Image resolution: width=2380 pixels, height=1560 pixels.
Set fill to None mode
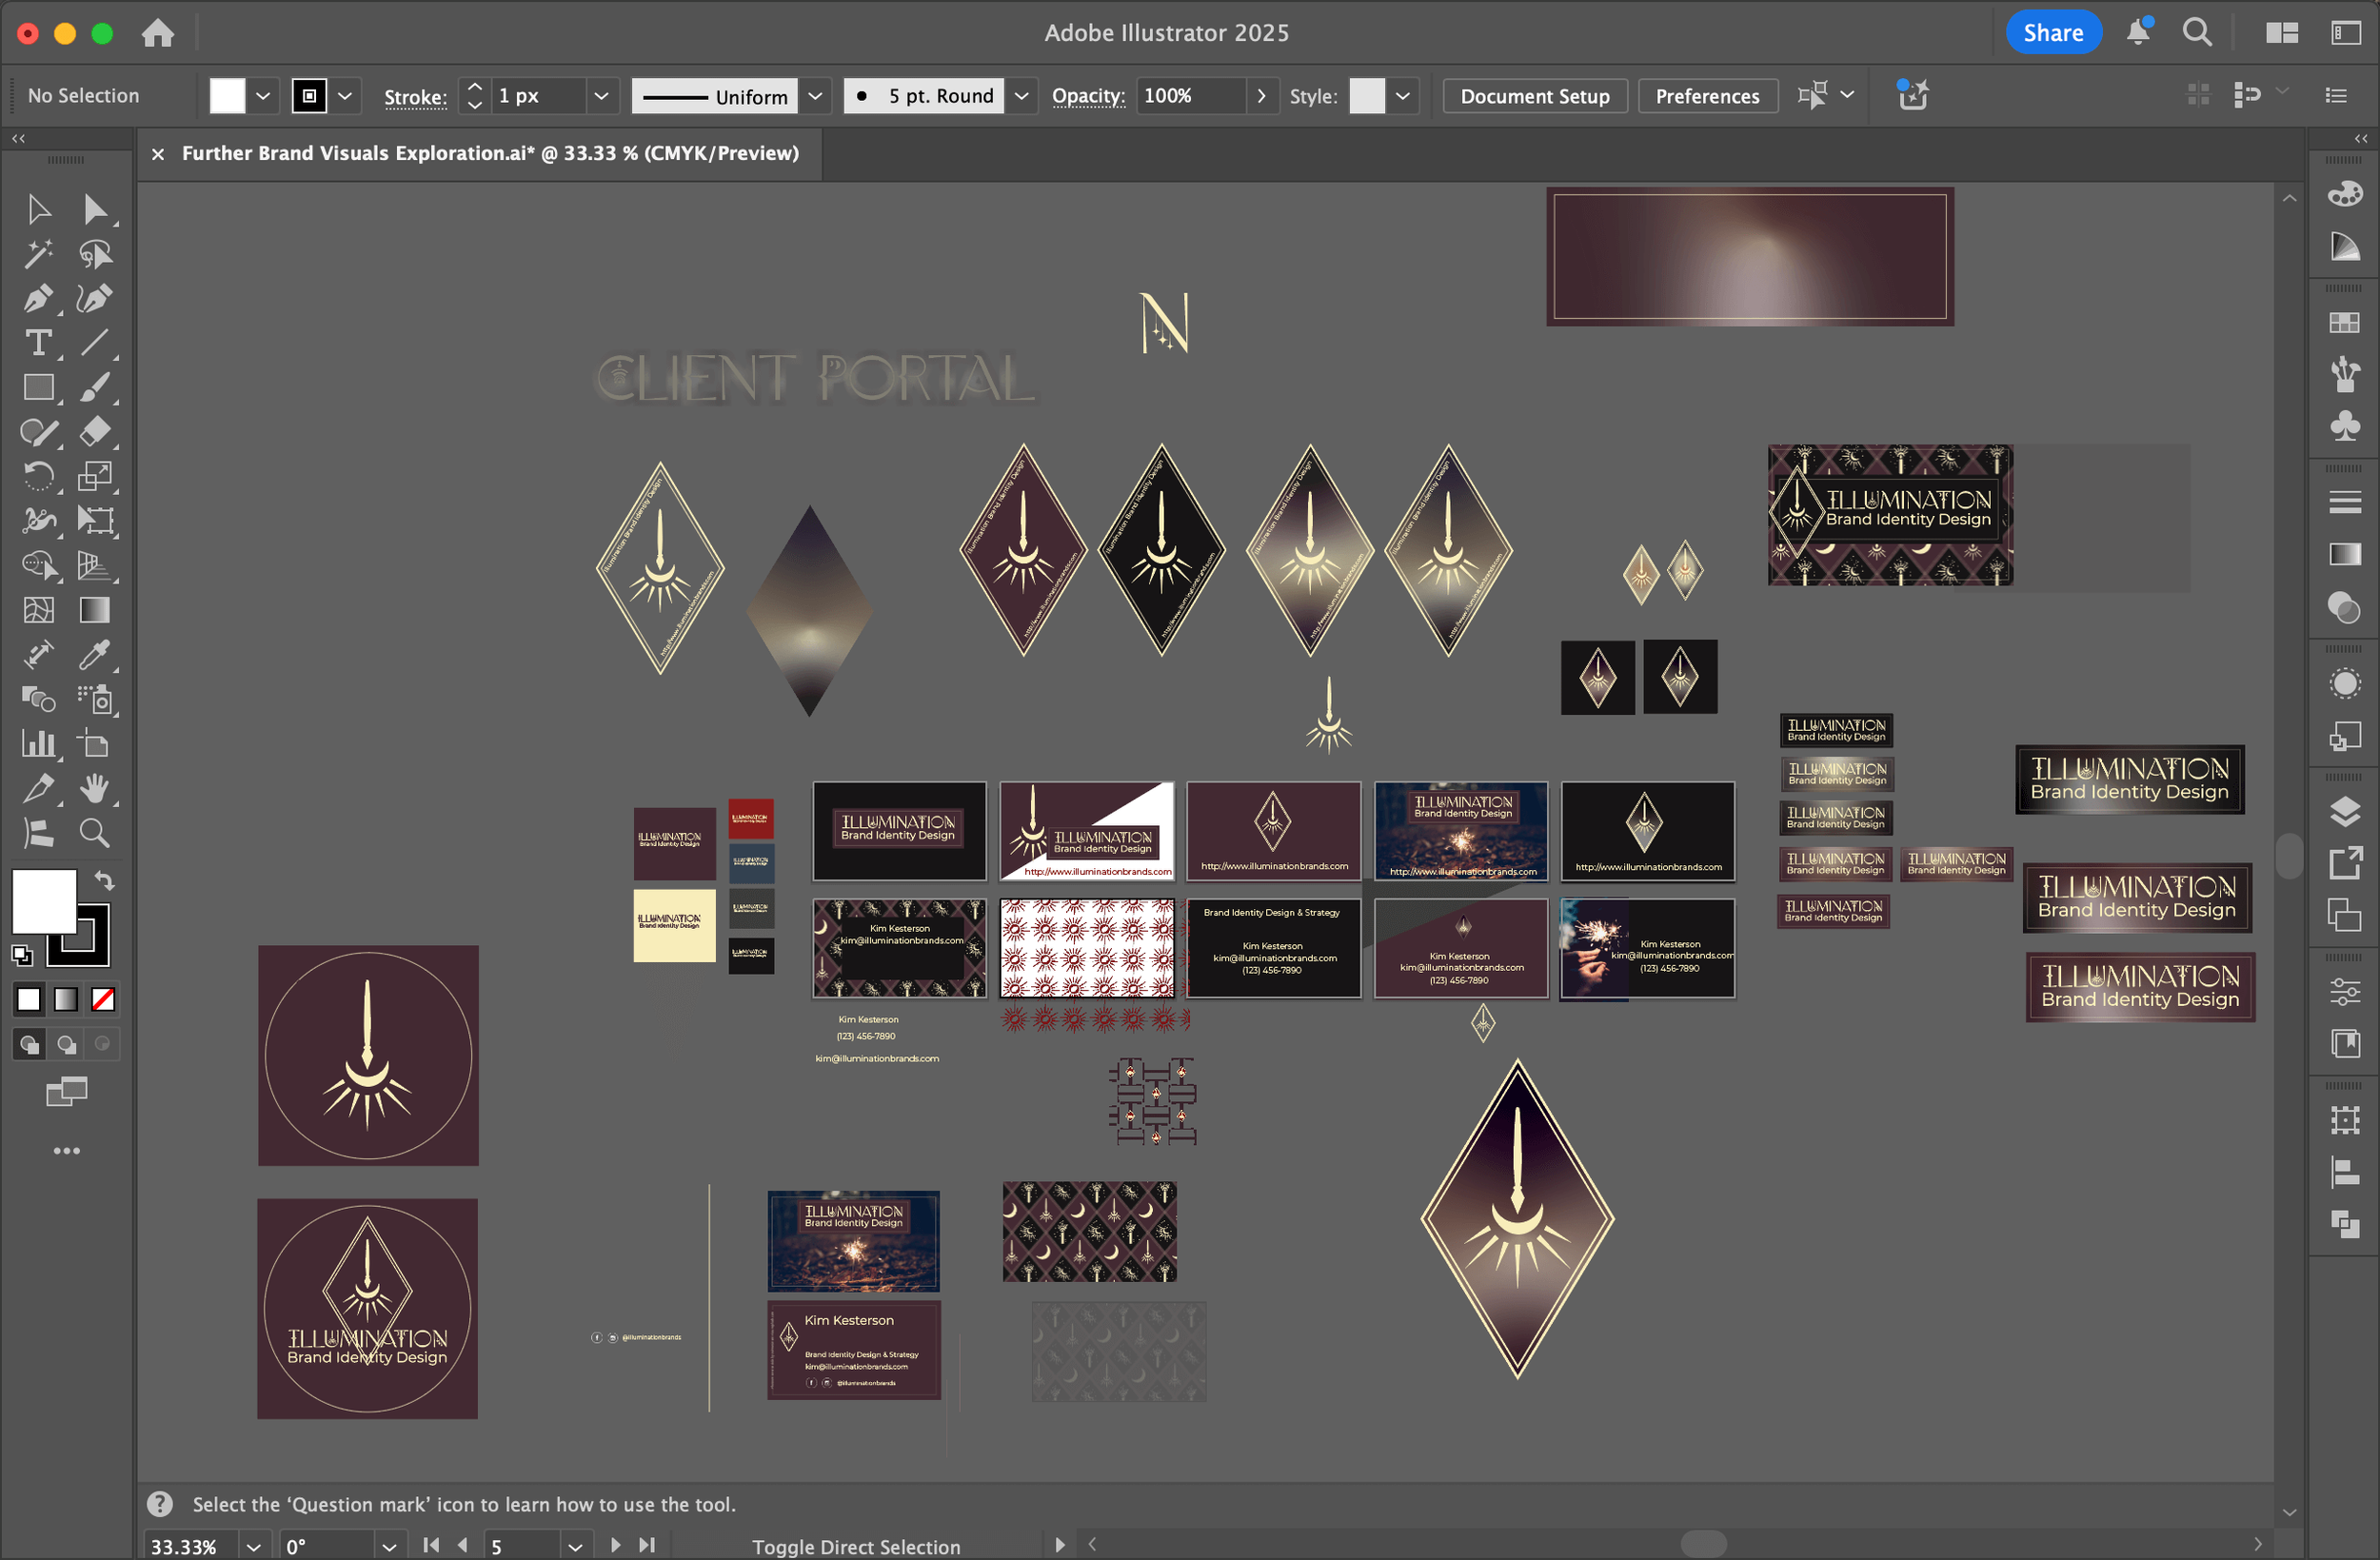click(103, 999)
